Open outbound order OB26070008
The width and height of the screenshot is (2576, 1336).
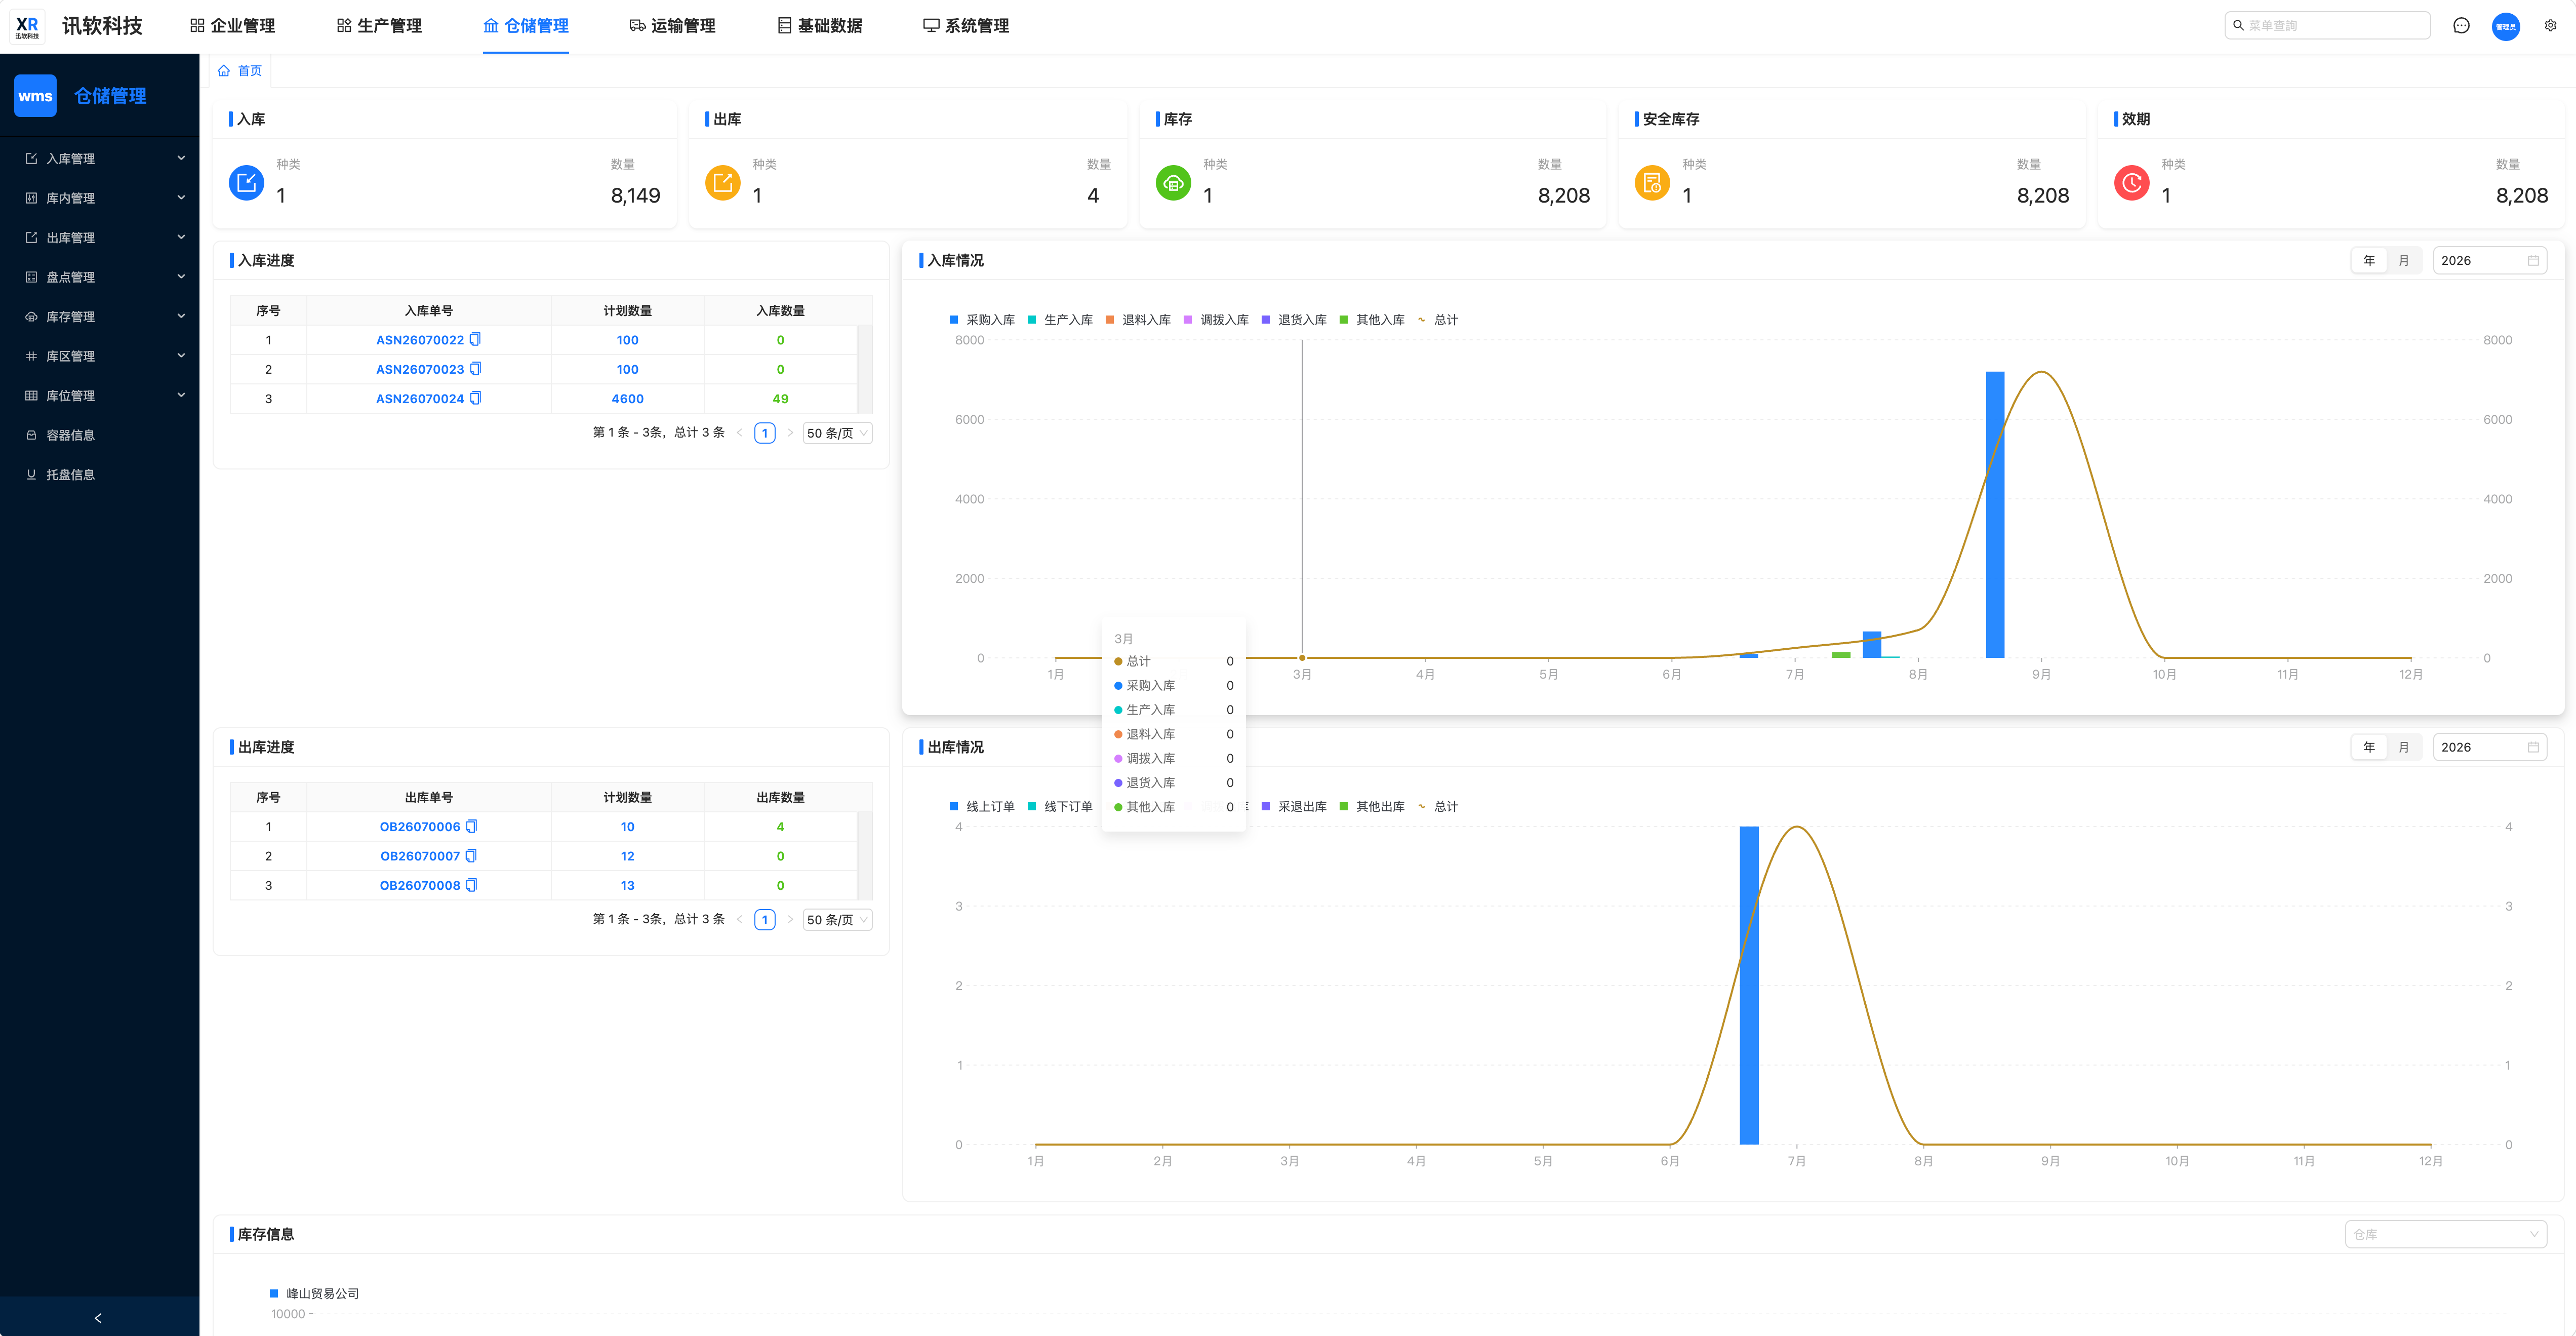(x=420, y=885)
